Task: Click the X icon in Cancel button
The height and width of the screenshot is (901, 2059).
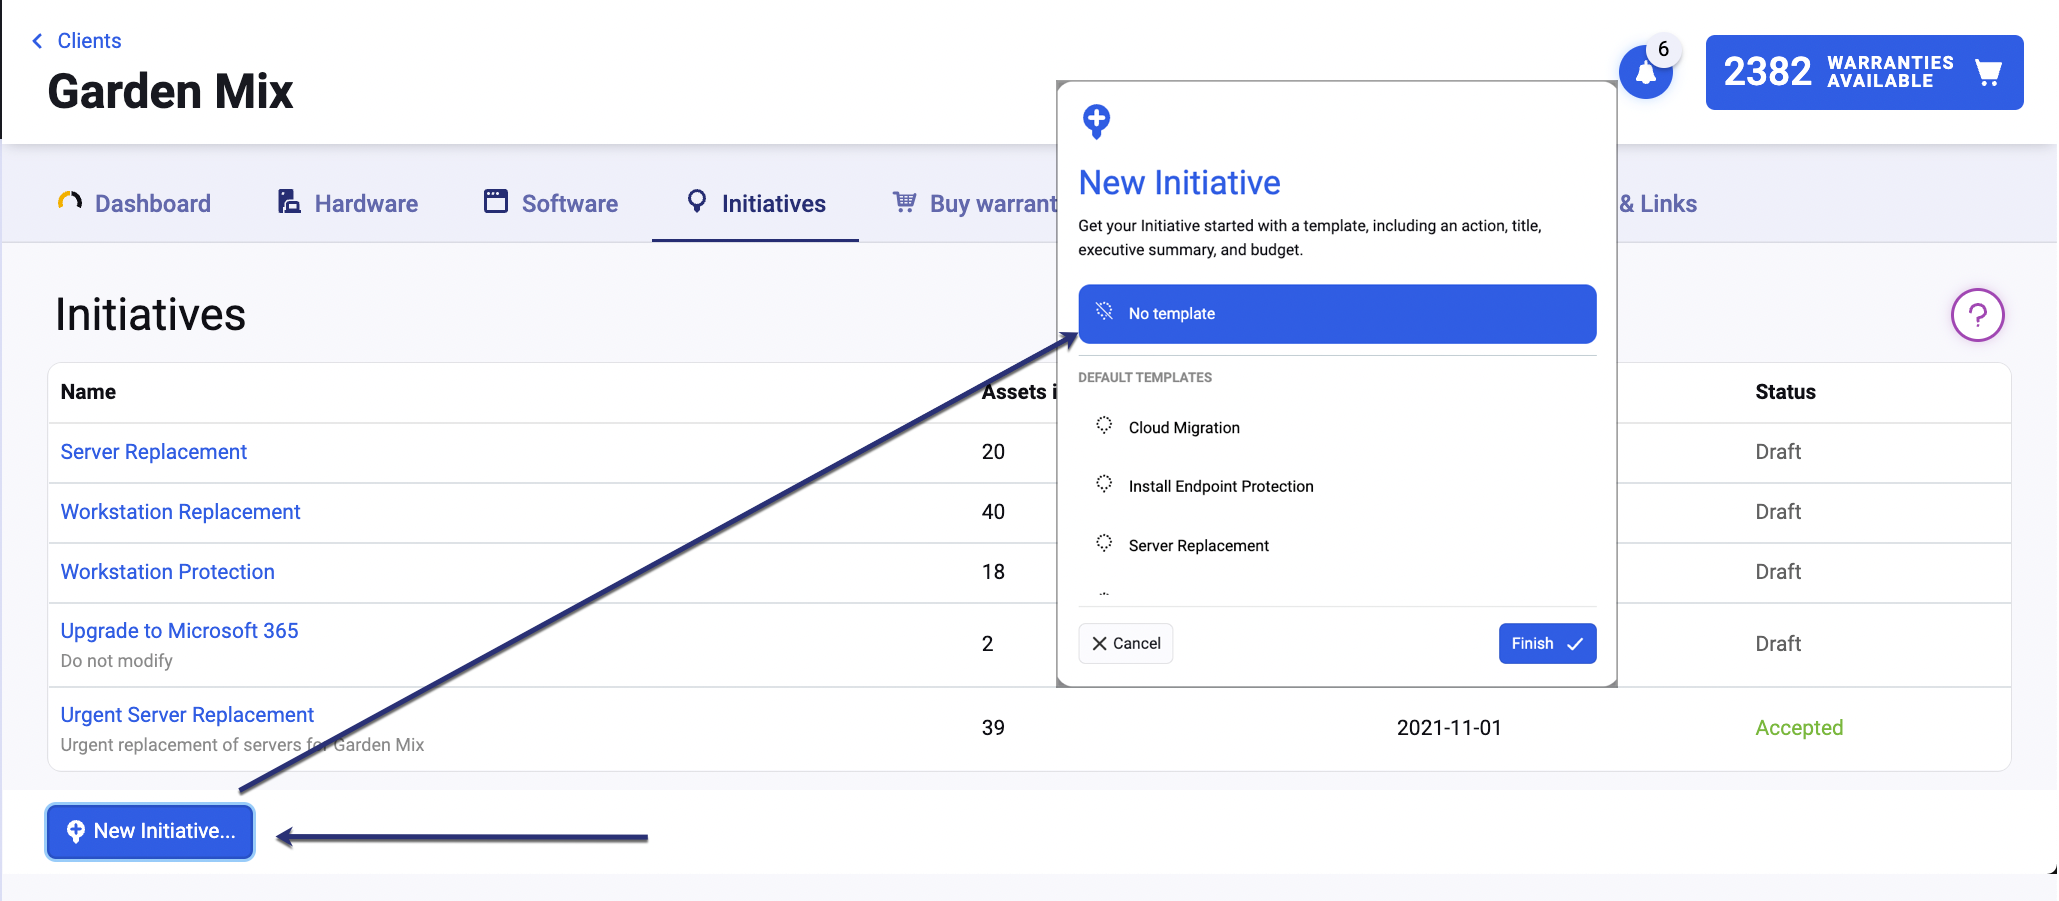Action: [1099, 644]
